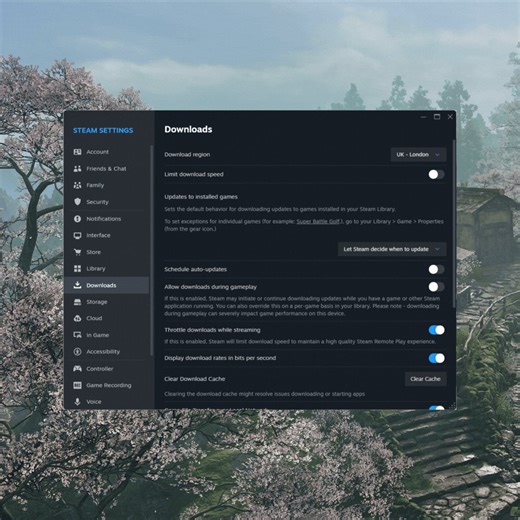Click the Clear Cache button
The width and height of the screenshot is (520, 520).
[x=426, y=379]
